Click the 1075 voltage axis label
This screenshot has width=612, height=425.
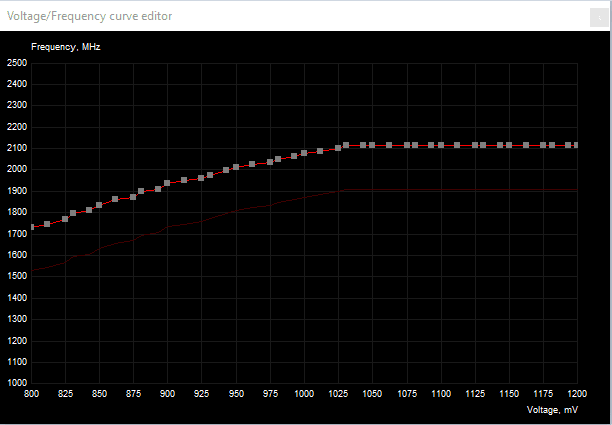pos(407,394)
